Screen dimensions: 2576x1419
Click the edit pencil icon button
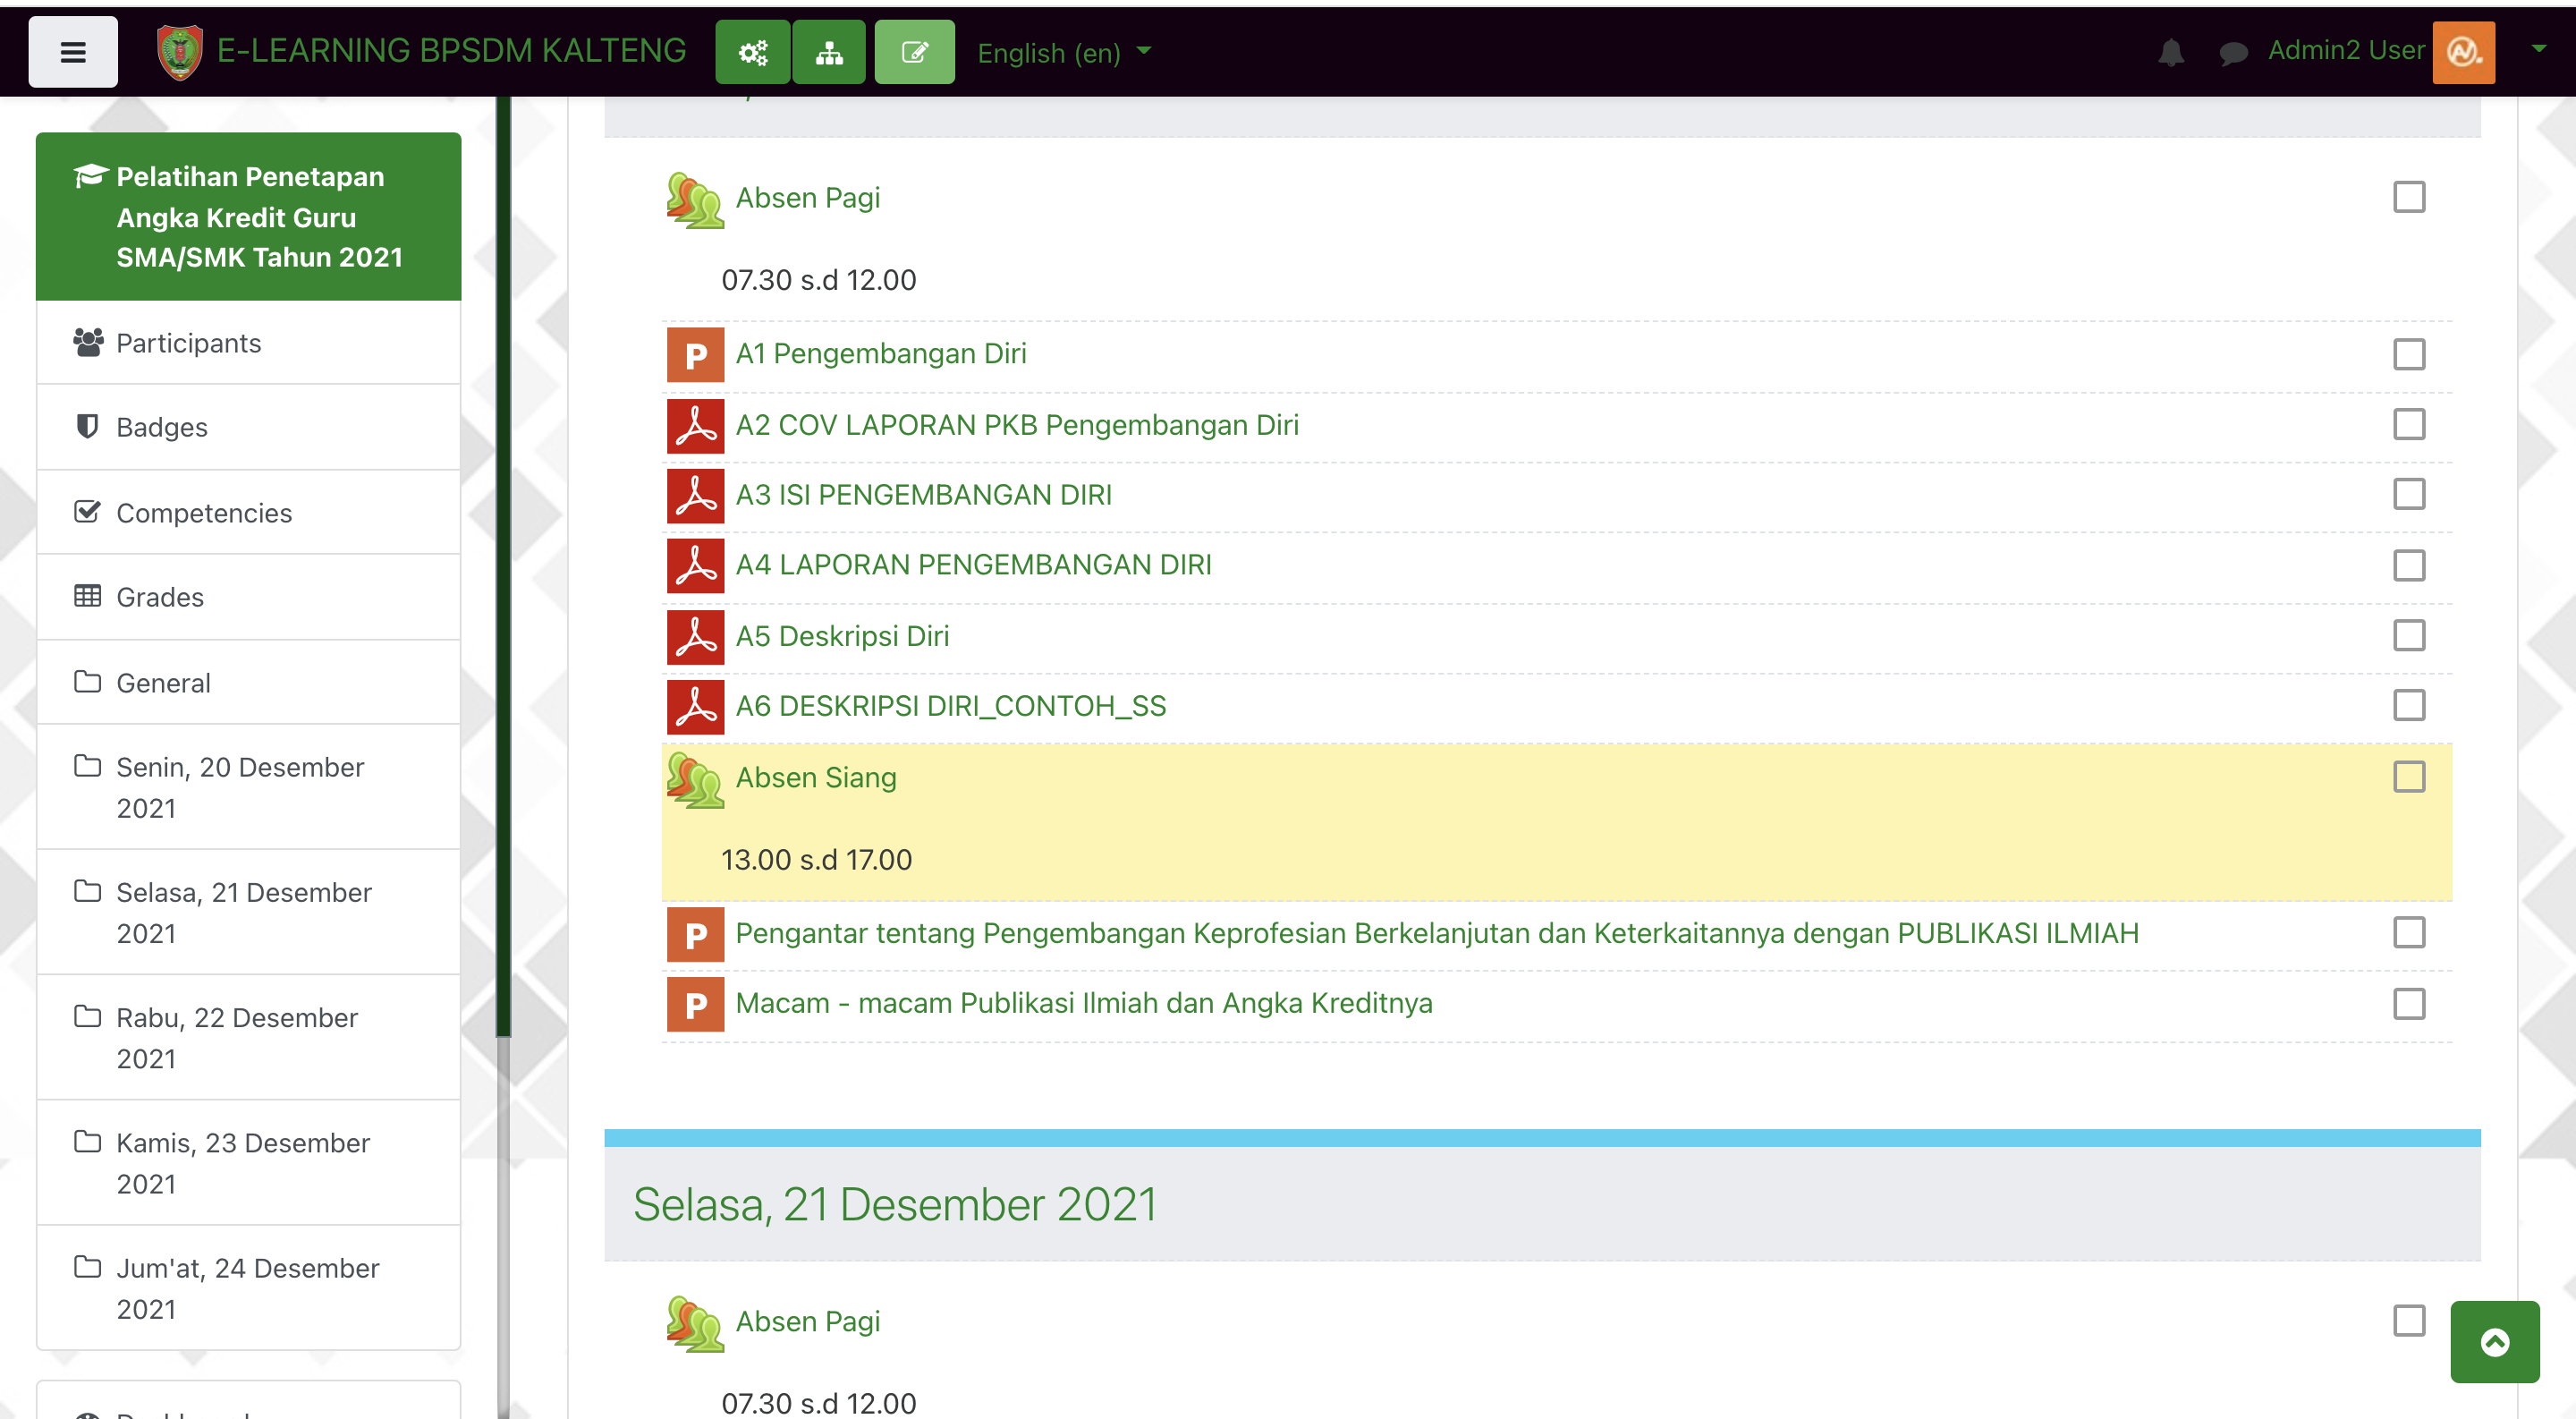[914, 52]
